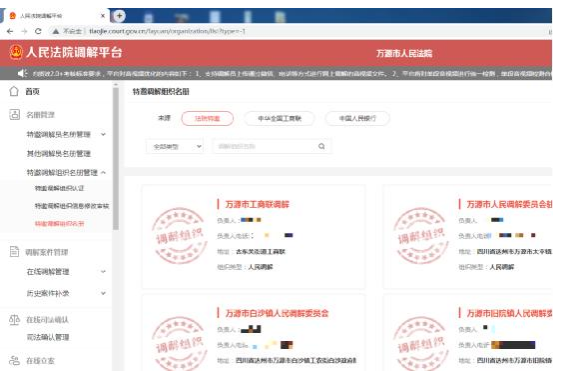Click the search magnifier icon
574x392 pixels.
point(321,146)
